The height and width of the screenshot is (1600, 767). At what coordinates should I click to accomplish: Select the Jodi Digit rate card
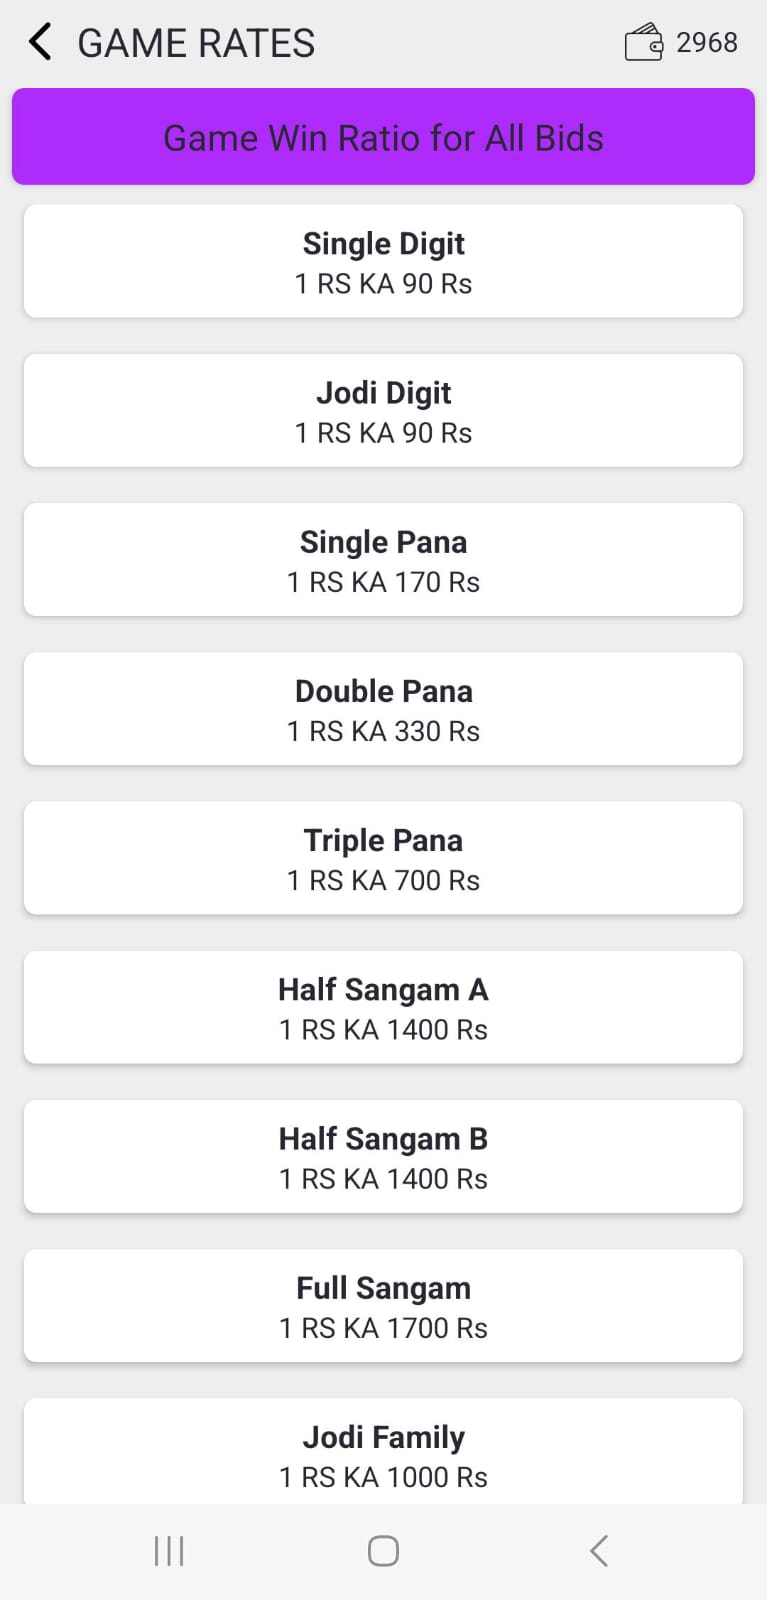pos(383,410)
